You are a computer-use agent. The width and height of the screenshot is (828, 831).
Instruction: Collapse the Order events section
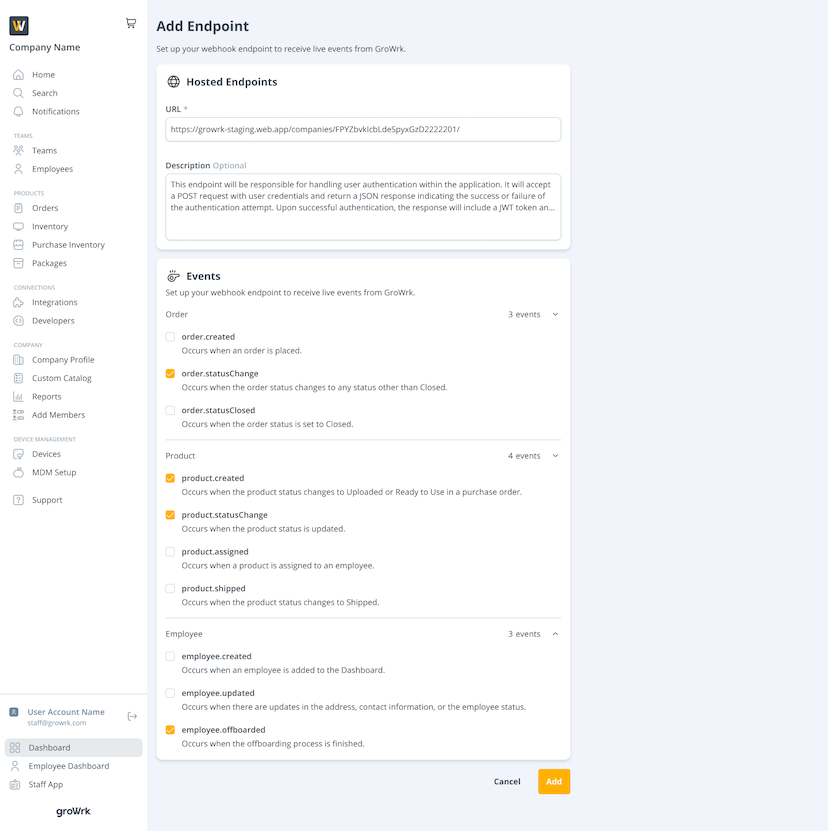(555, 313)
